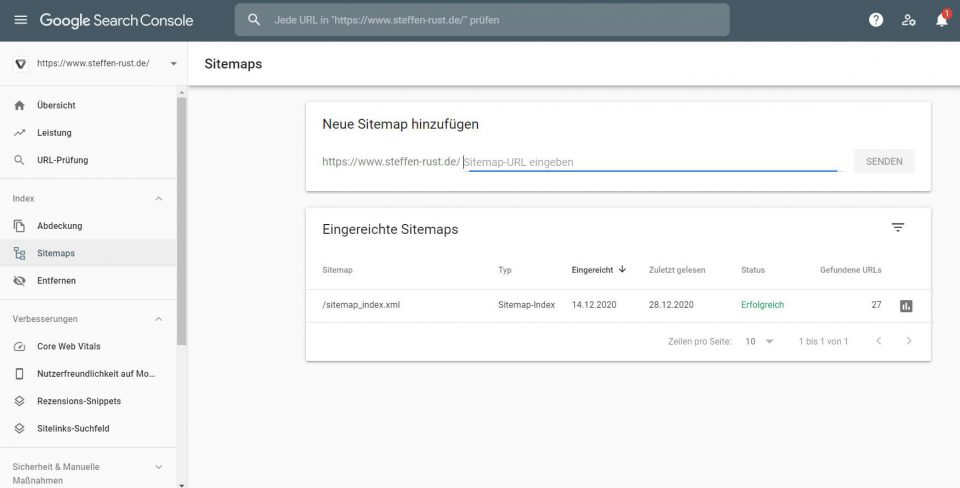Collapse the Verbesserungen section
Viewport: 960px width, 488px height.
158,319
